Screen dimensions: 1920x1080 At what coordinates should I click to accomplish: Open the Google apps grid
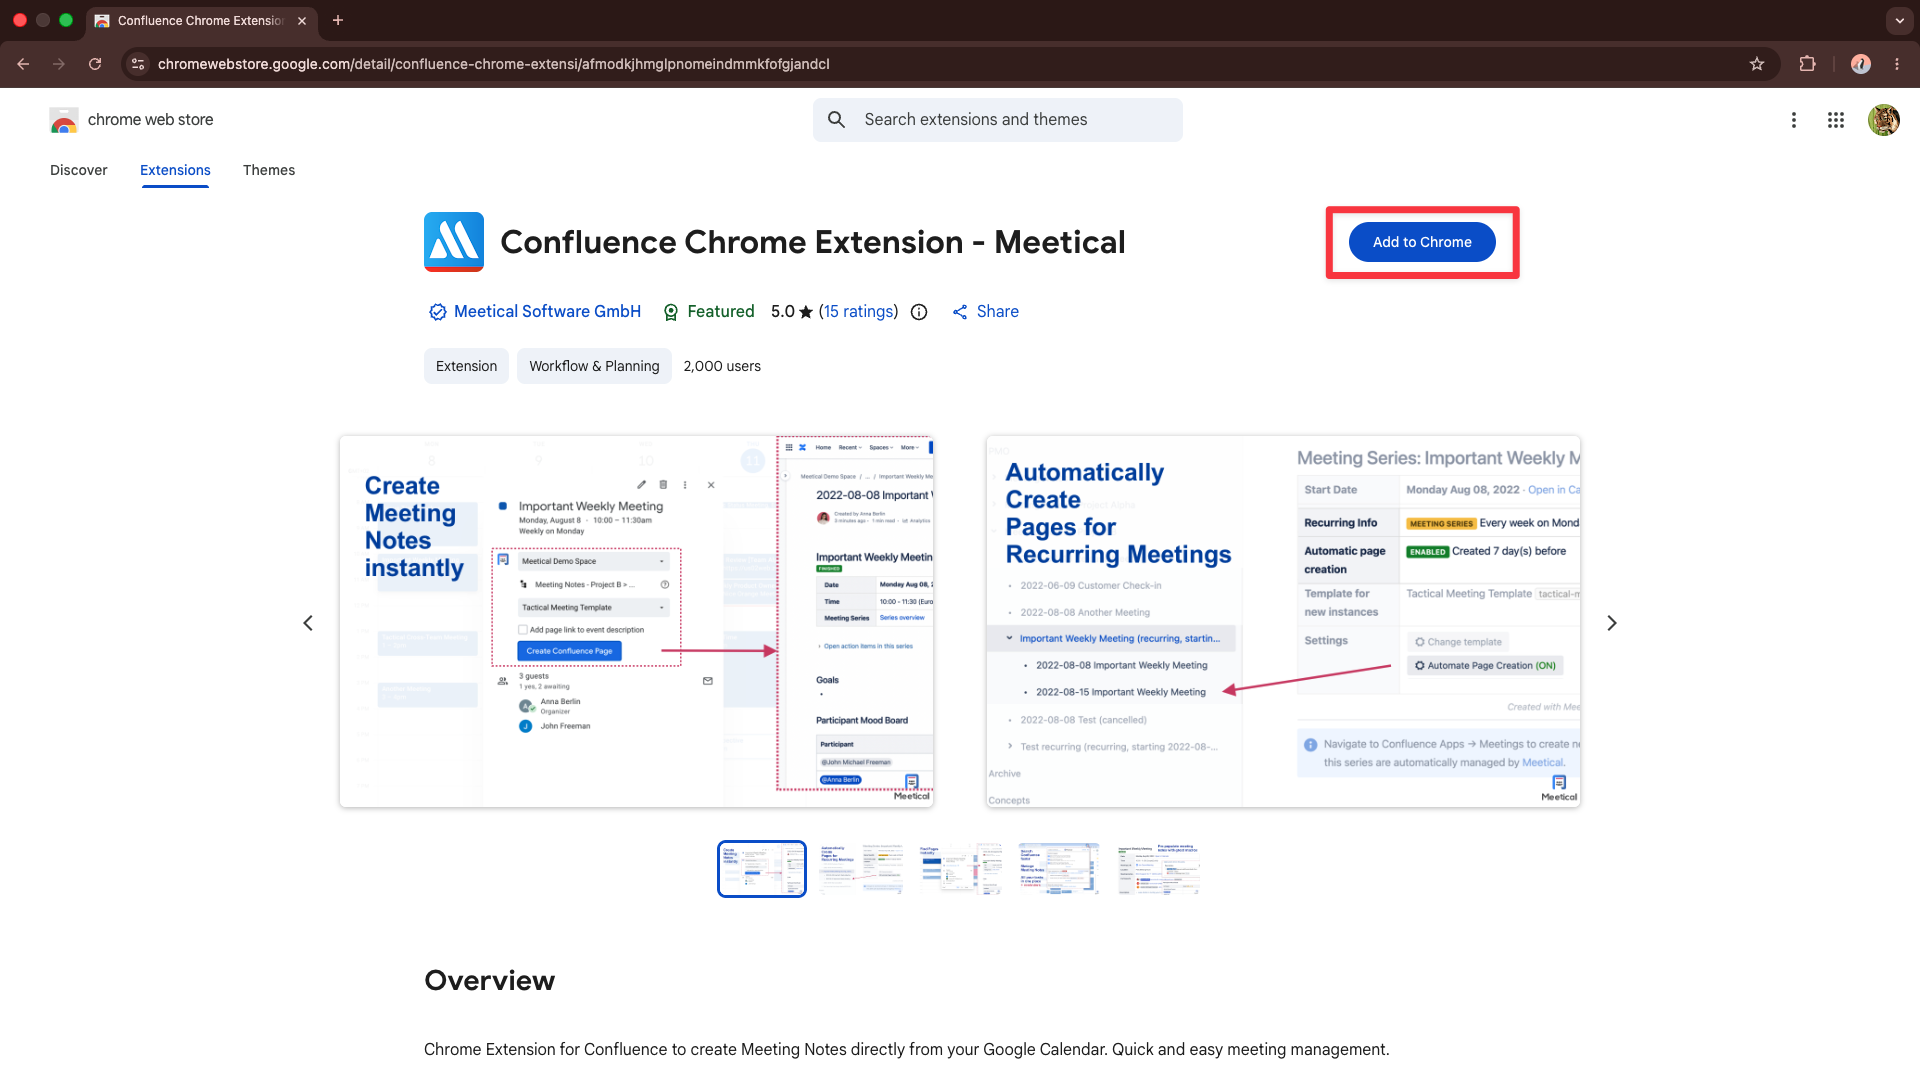click(1836, 120)
